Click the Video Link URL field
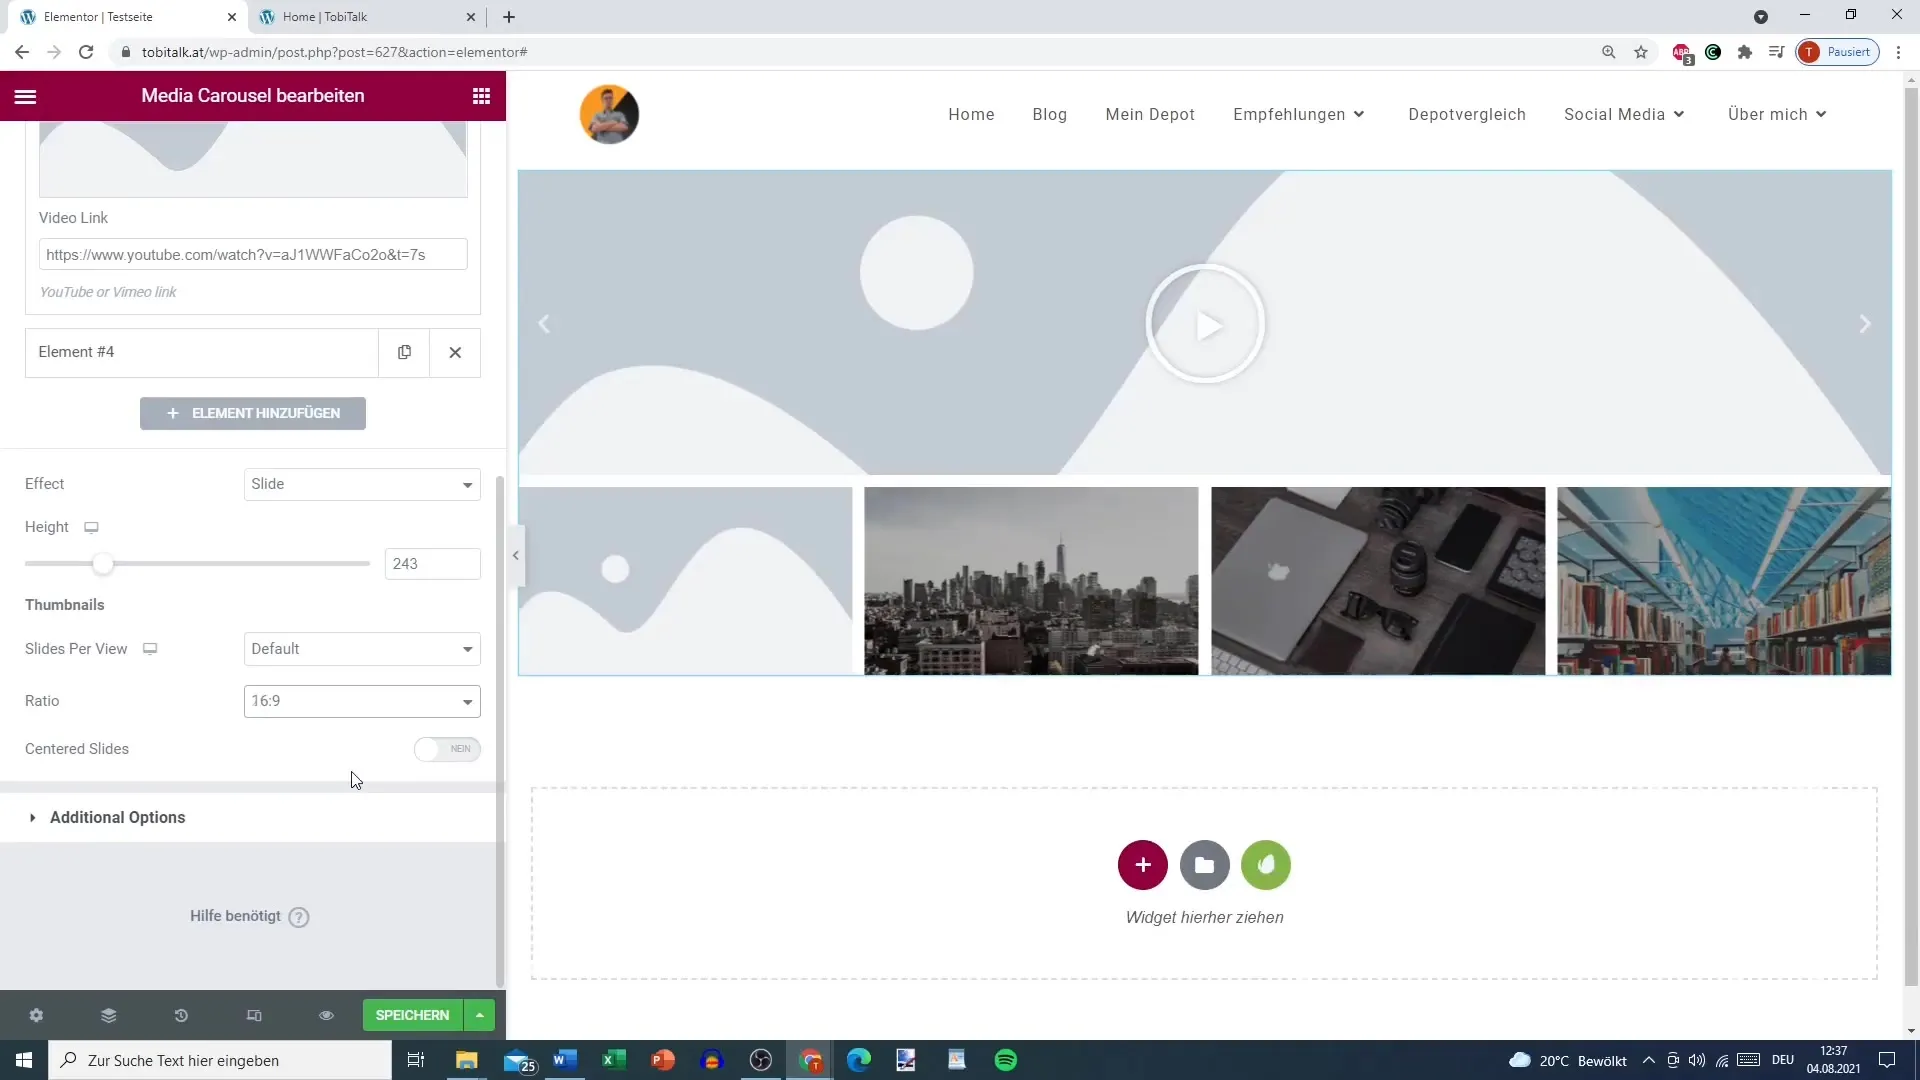Image resolution: width=1920 pixels, height=1080 pixels. [253, 254]
